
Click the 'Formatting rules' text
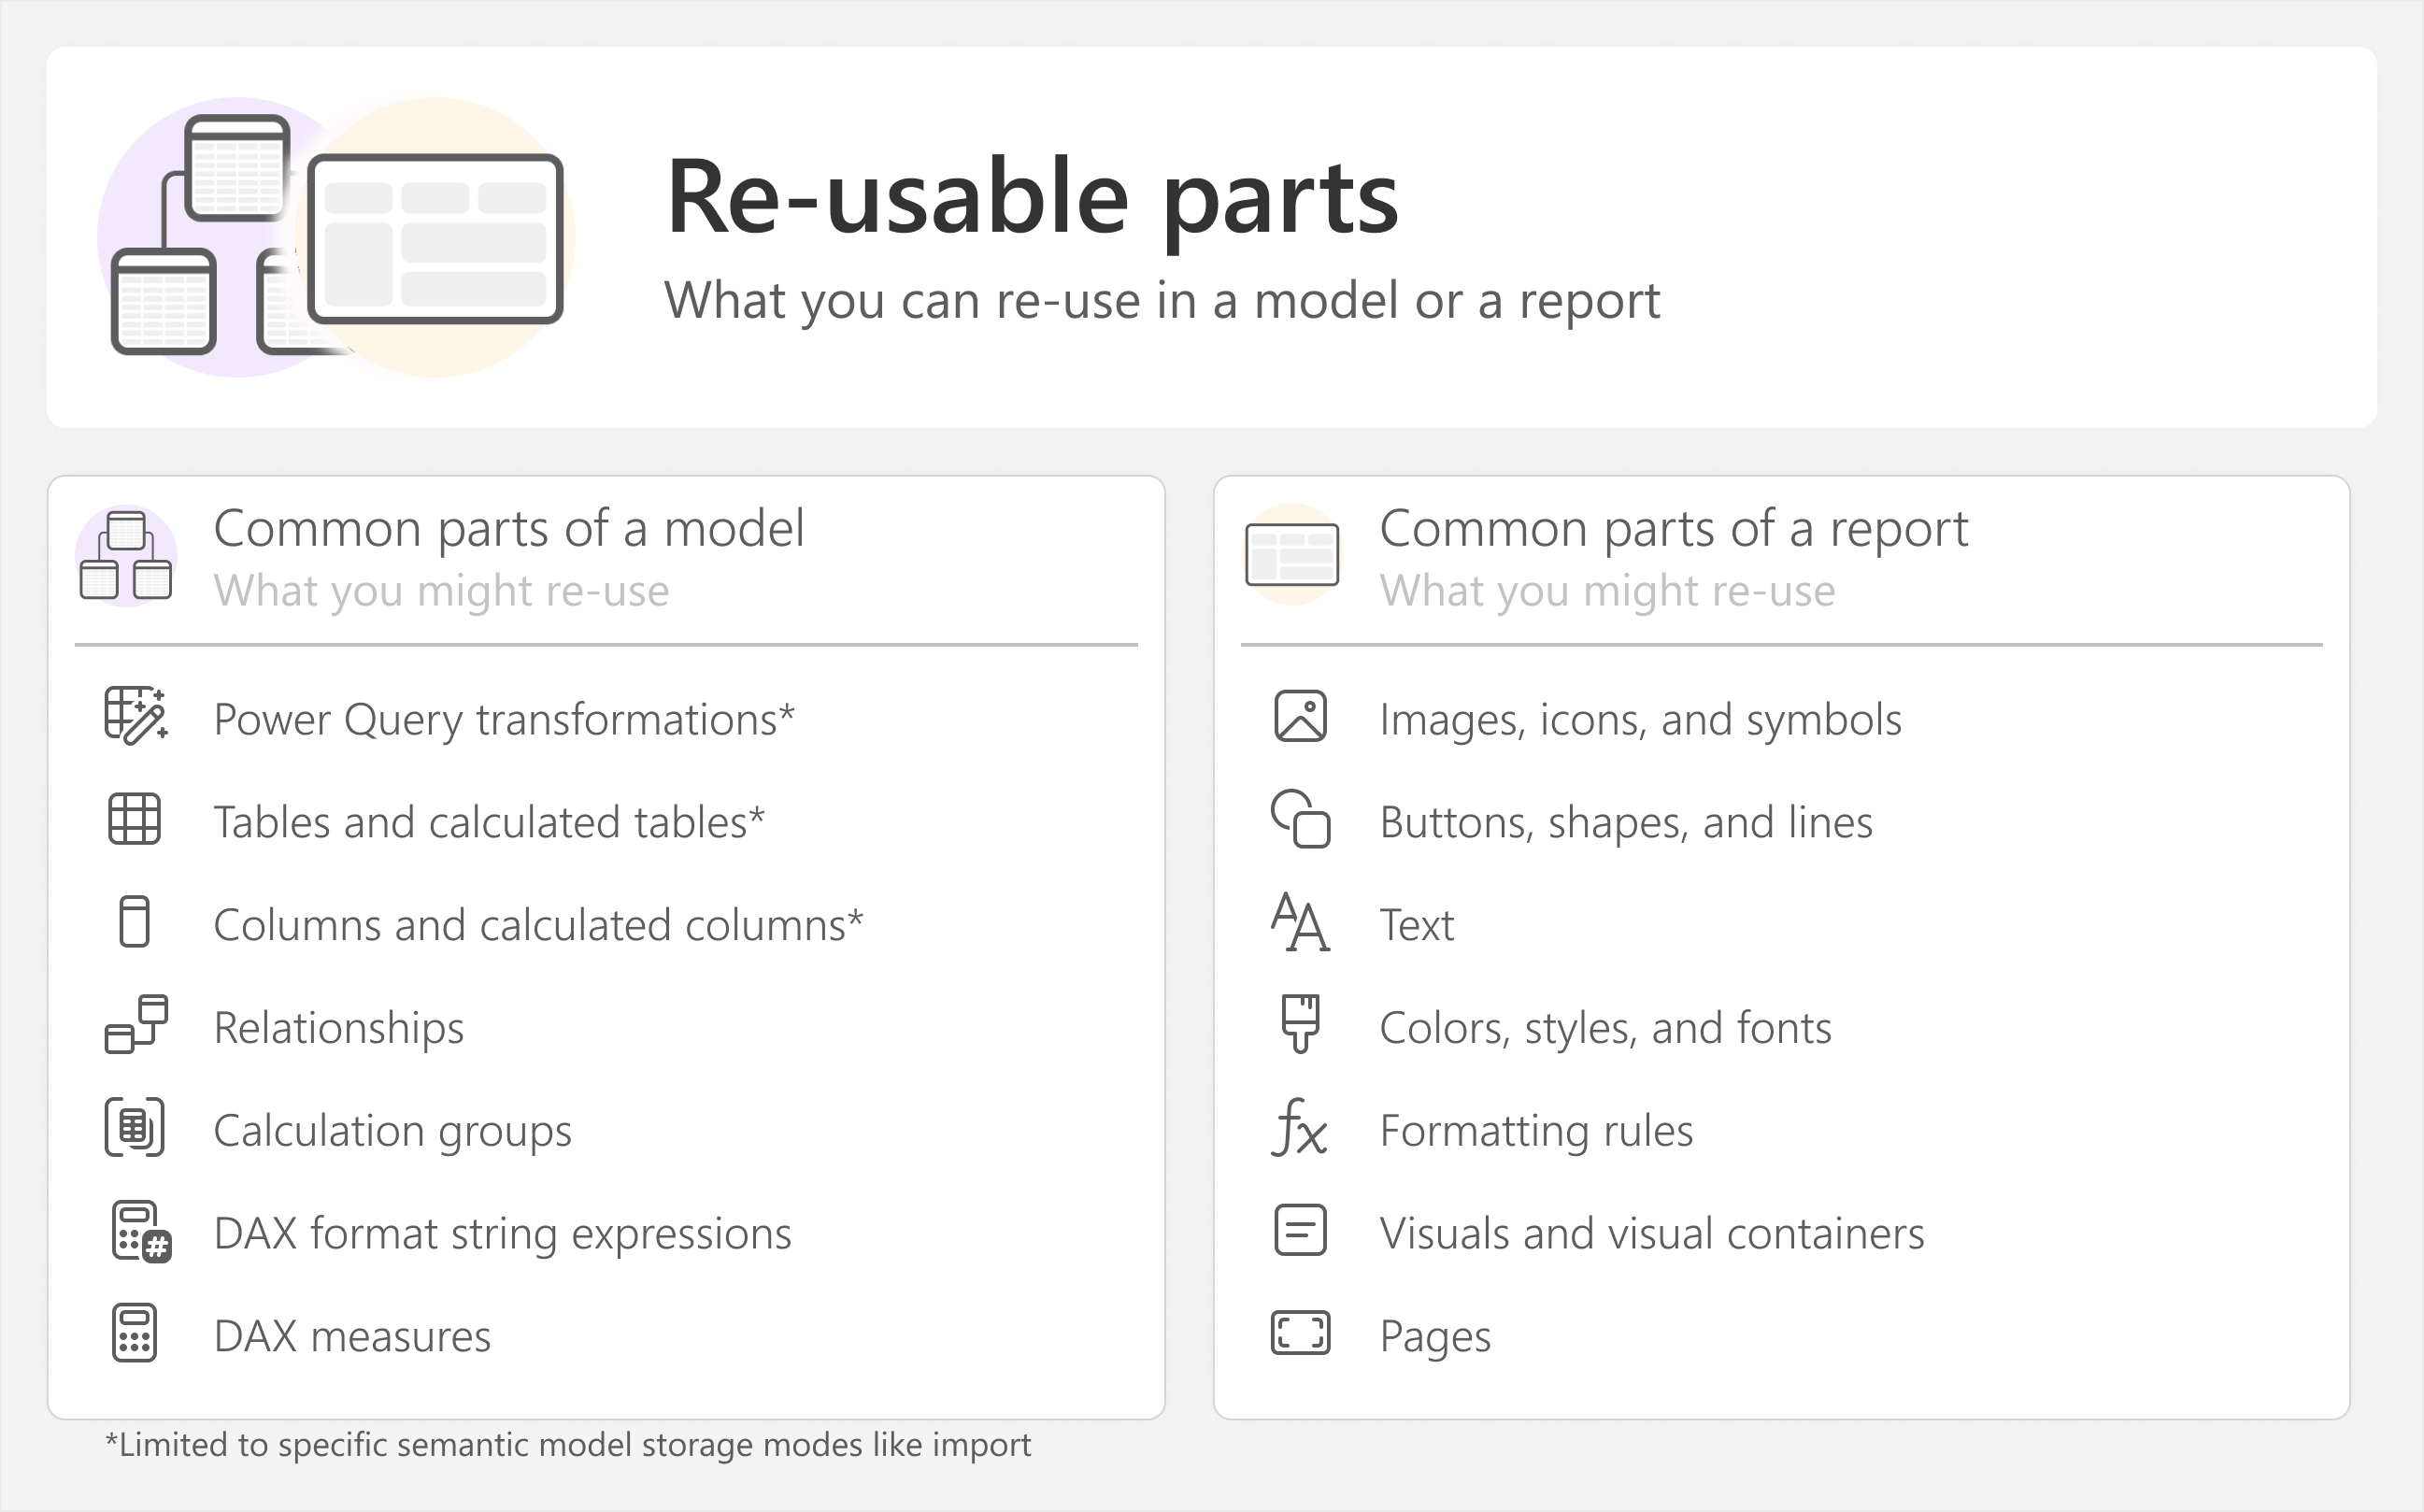coord(1536,1131)
